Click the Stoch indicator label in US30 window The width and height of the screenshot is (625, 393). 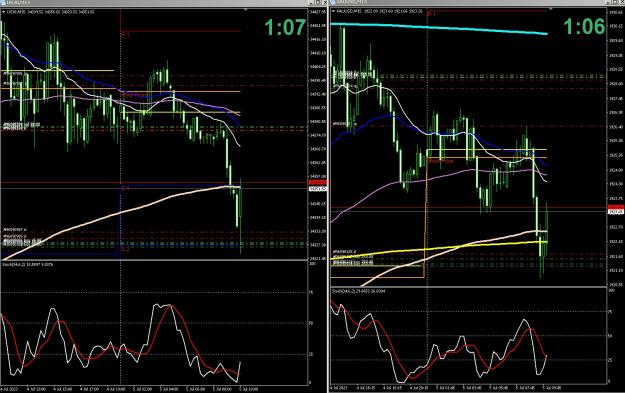pyautogui.click(x=28, y=264)
